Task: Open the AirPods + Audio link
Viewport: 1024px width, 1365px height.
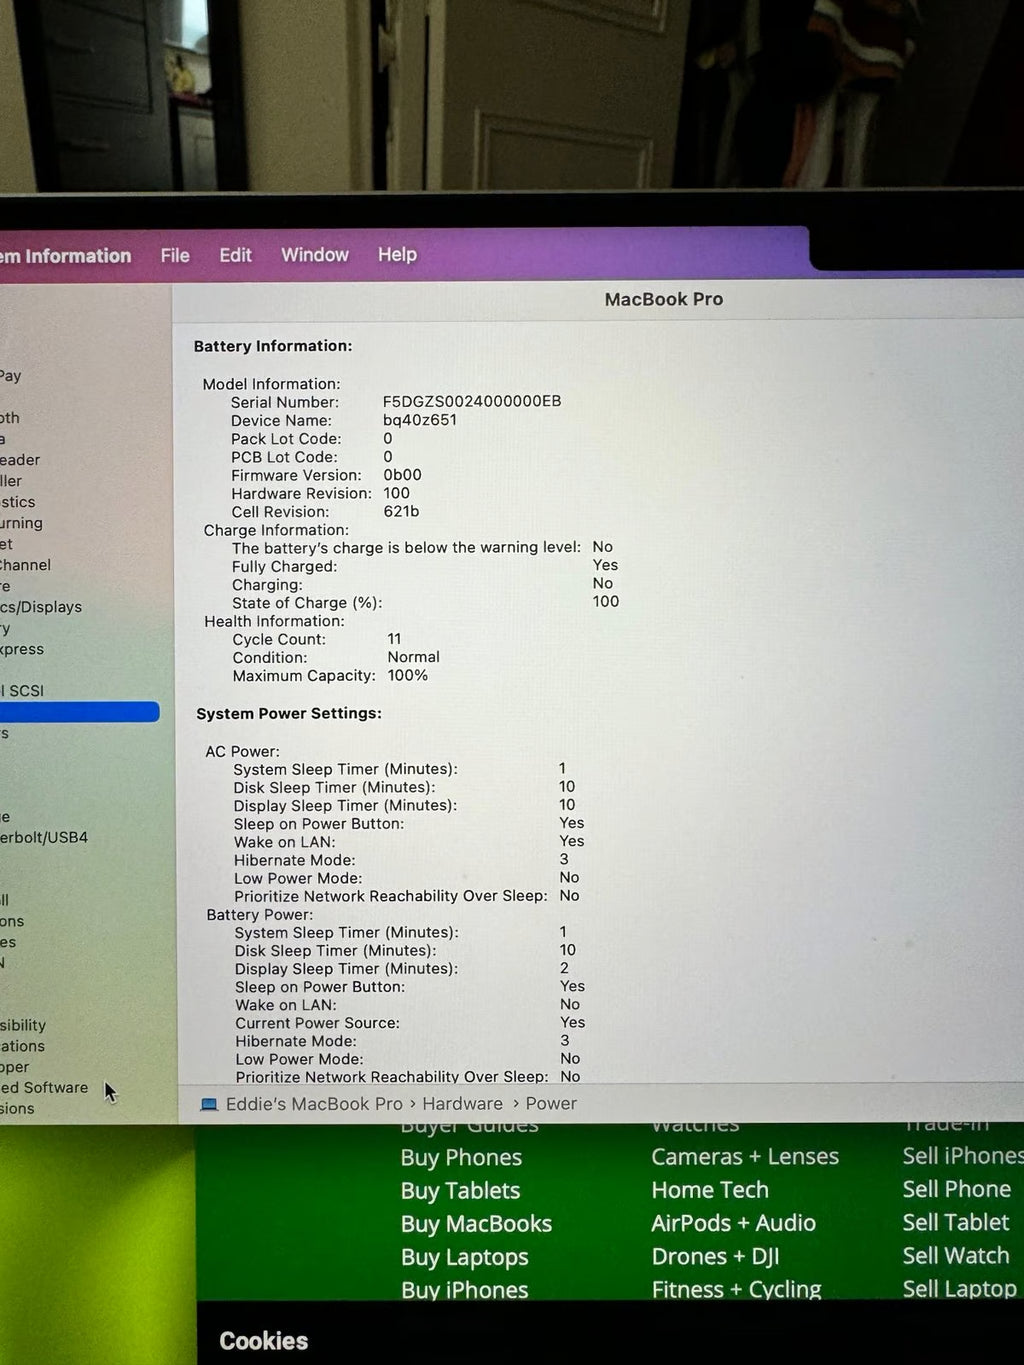Action: coord(733,1223)
